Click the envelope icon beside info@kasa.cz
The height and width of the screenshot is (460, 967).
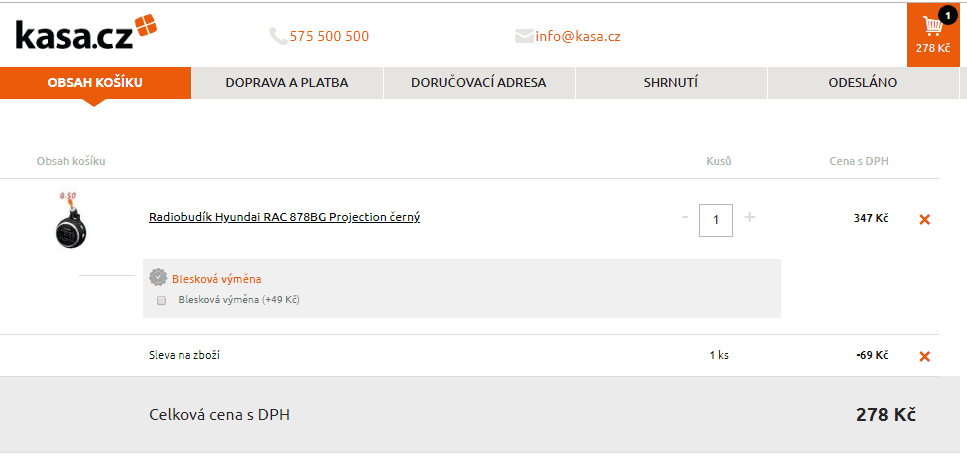pyautogui.click(x=524, y=37)
